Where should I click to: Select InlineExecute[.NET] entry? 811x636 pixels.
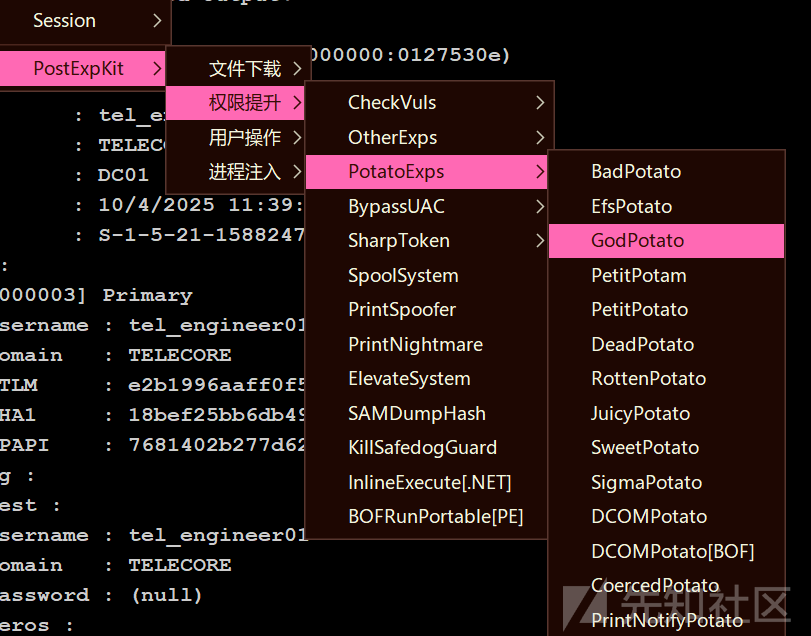click(x=427, y=482)
